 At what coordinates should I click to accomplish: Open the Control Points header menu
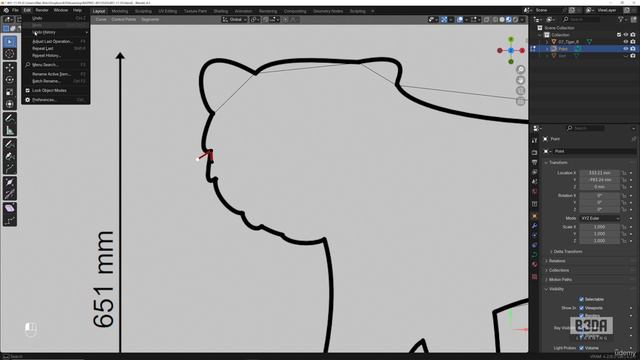(124, 20)
